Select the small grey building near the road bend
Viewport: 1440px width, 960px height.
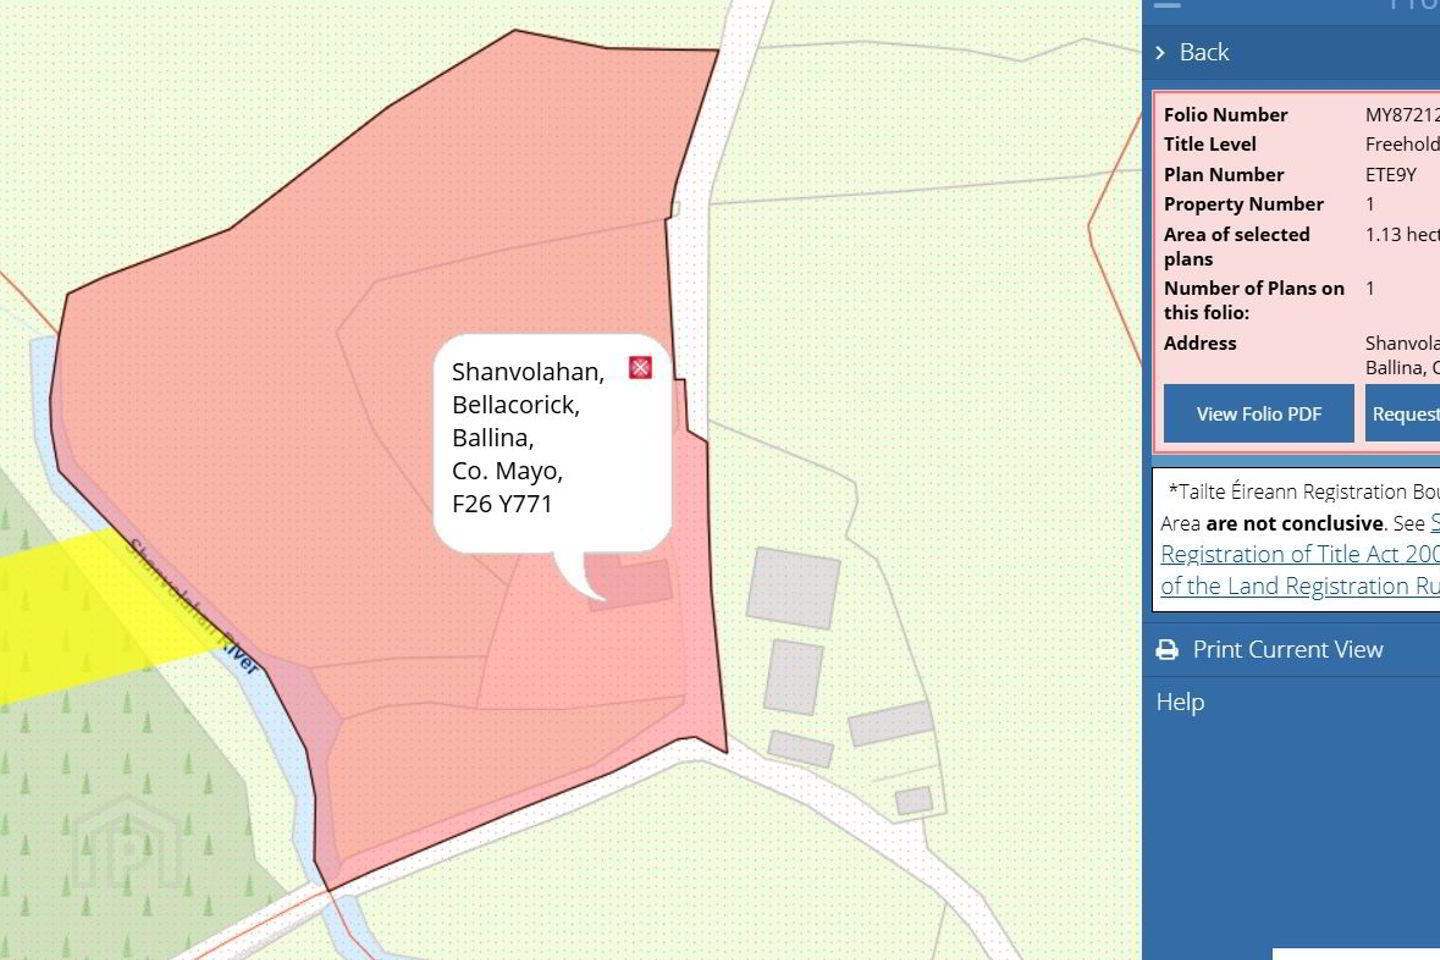(x=914, y=800)
